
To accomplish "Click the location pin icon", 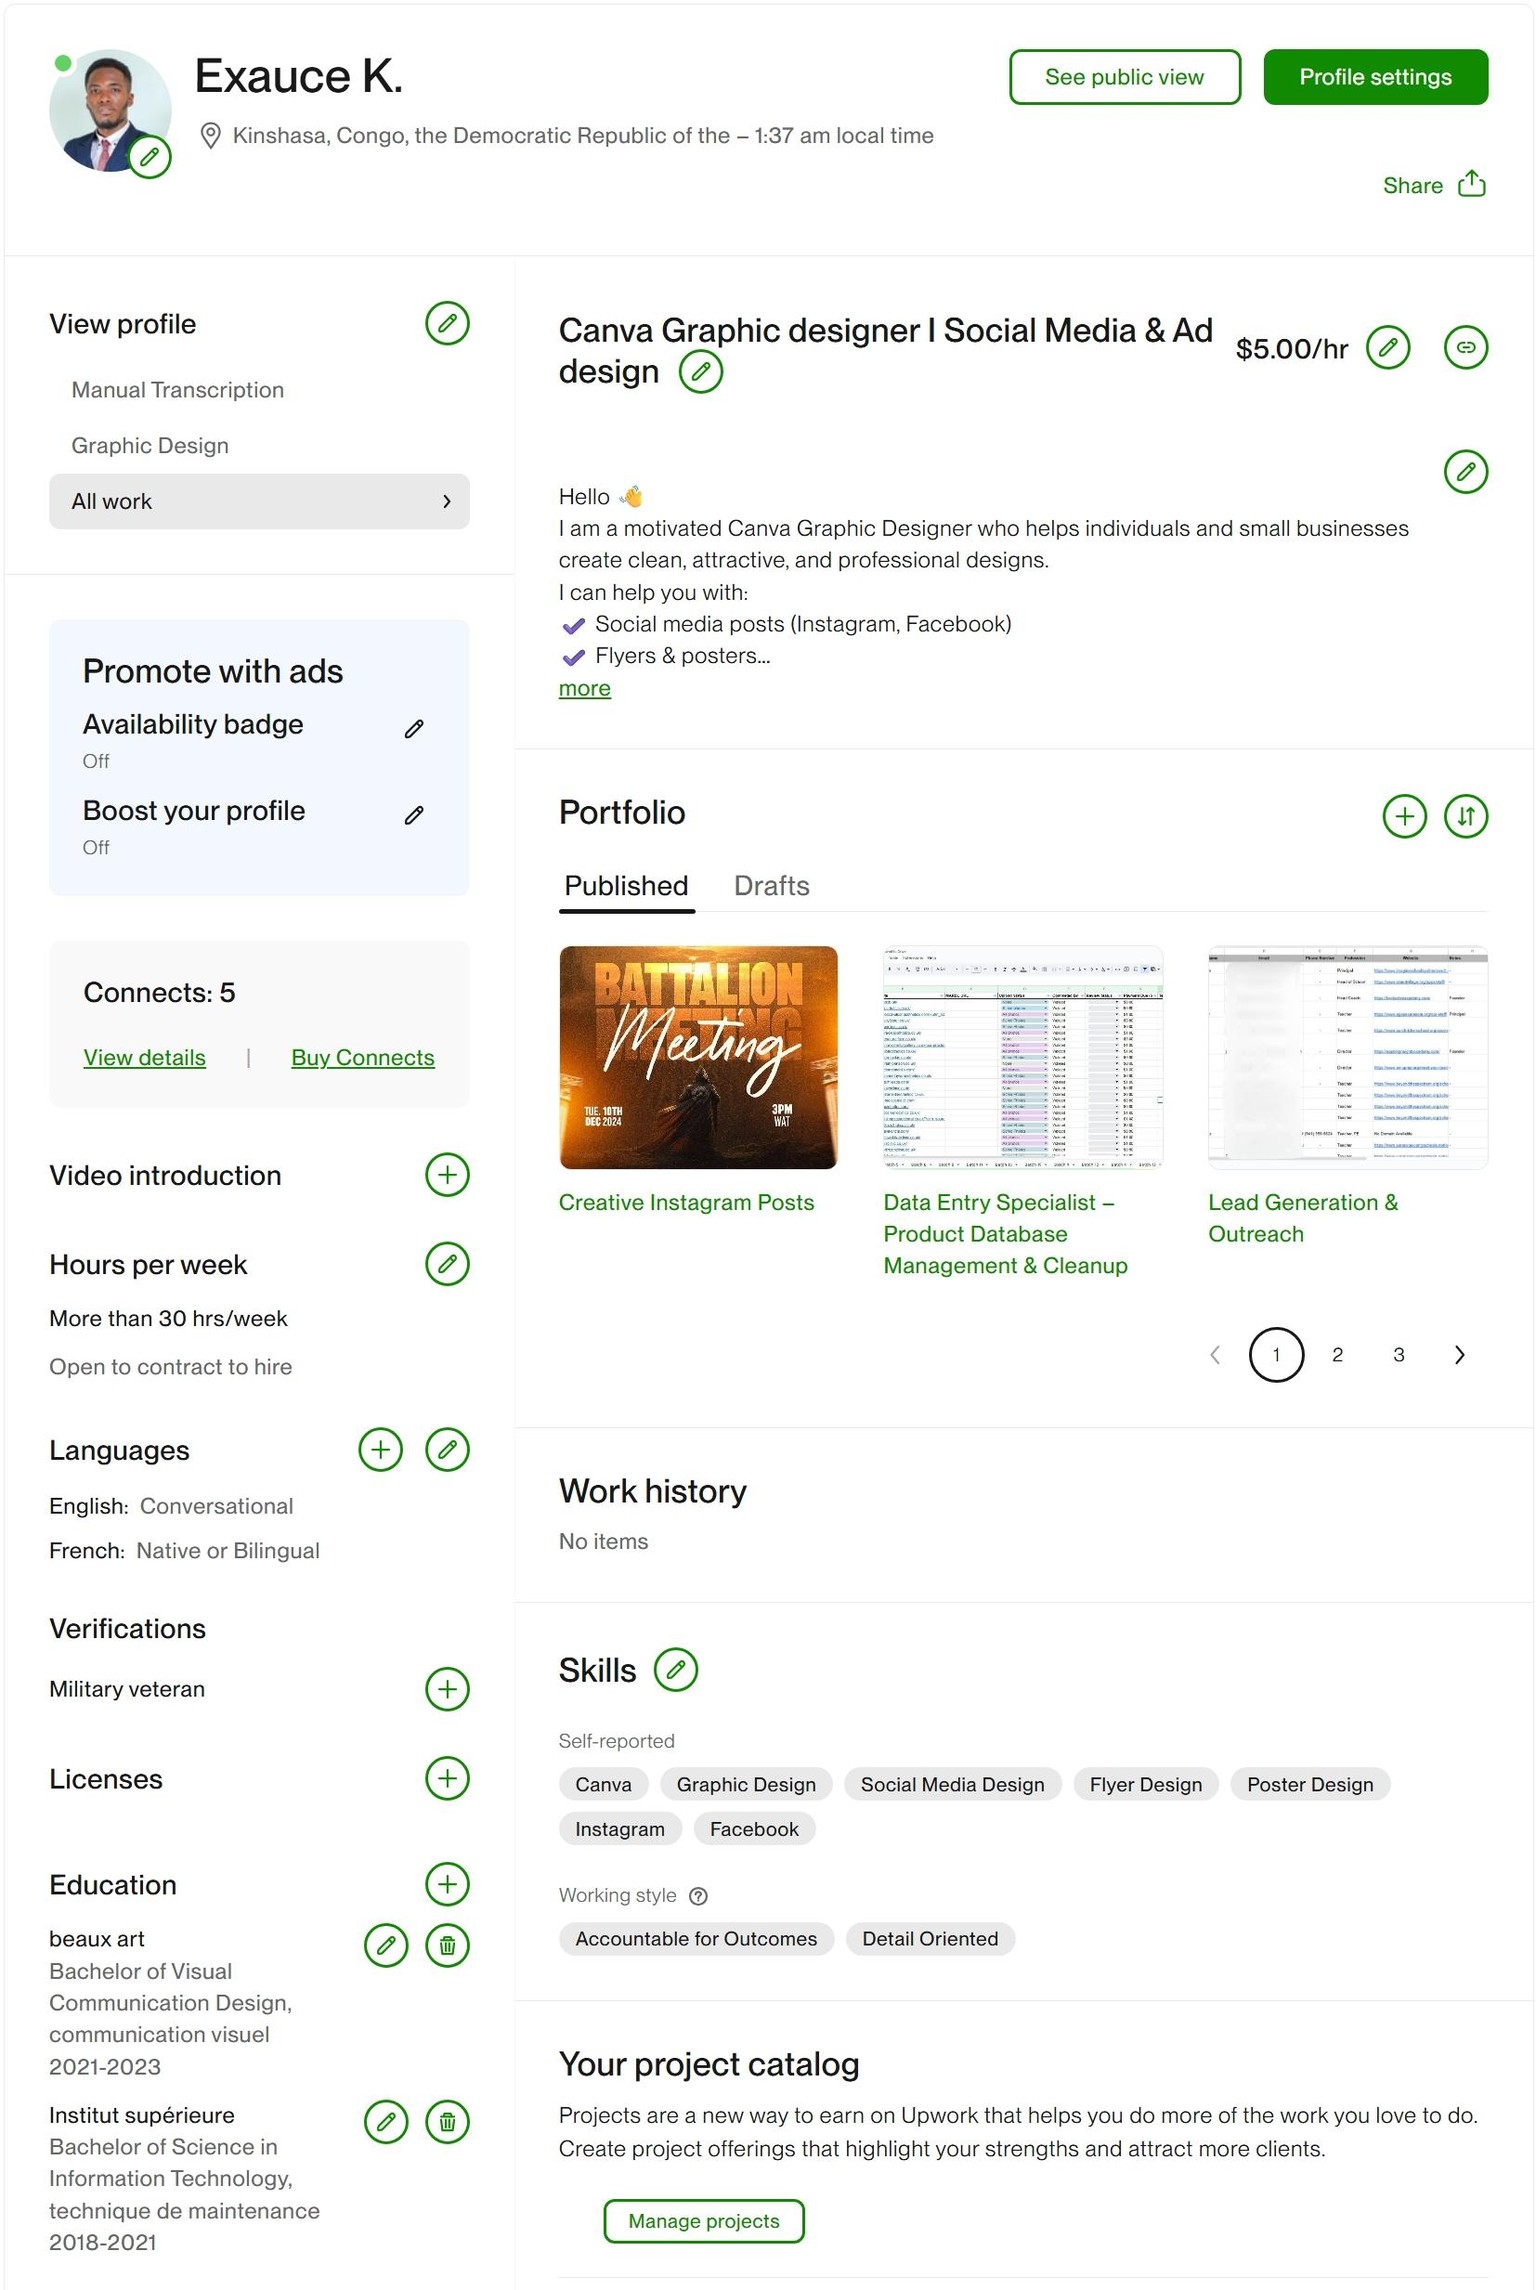I will 210,135.
